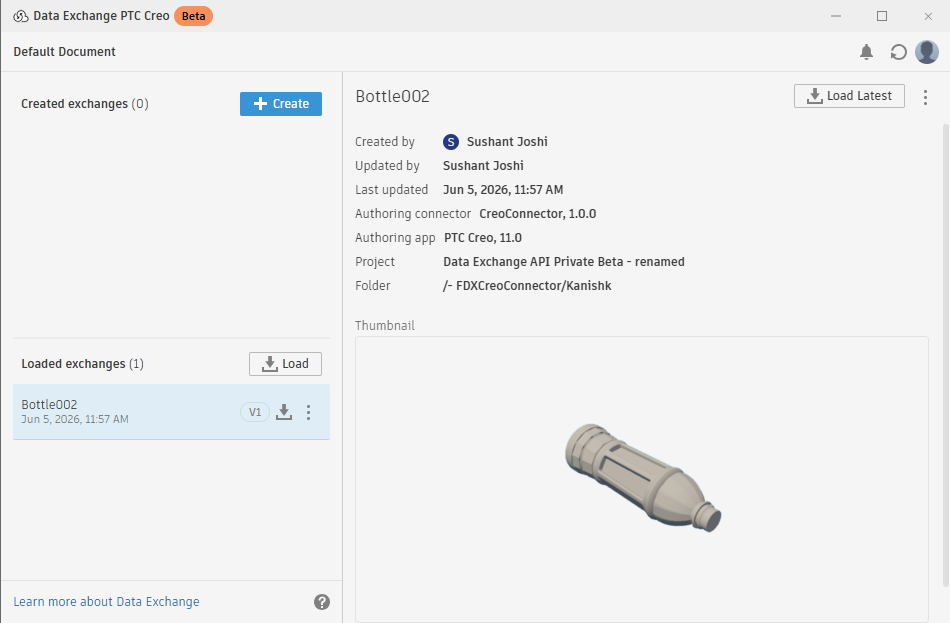Click the Bottle002 heading in the details panel
The height and width of the screenshot is (623, 950).
coord(393,96)
